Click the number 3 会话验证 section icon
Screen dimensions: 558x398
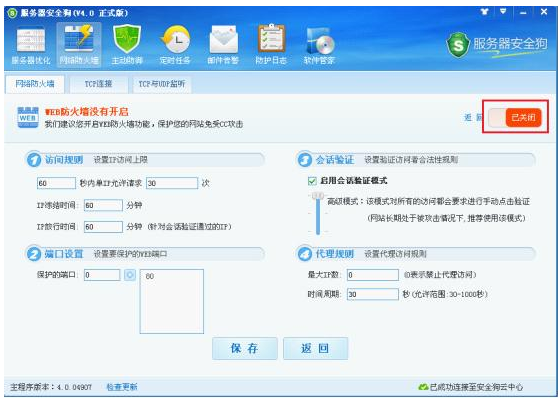tap(305, 160)
